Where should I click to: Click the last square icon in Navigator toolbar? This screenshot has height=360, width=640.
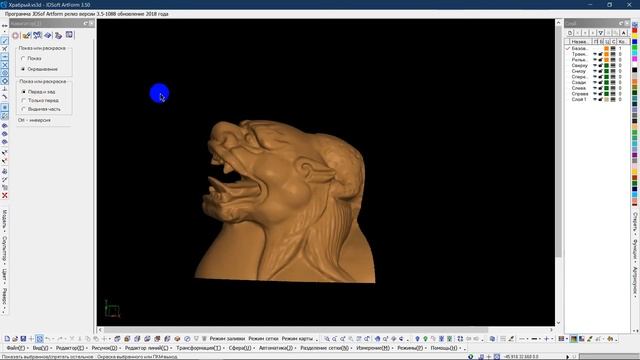(69, 35)
